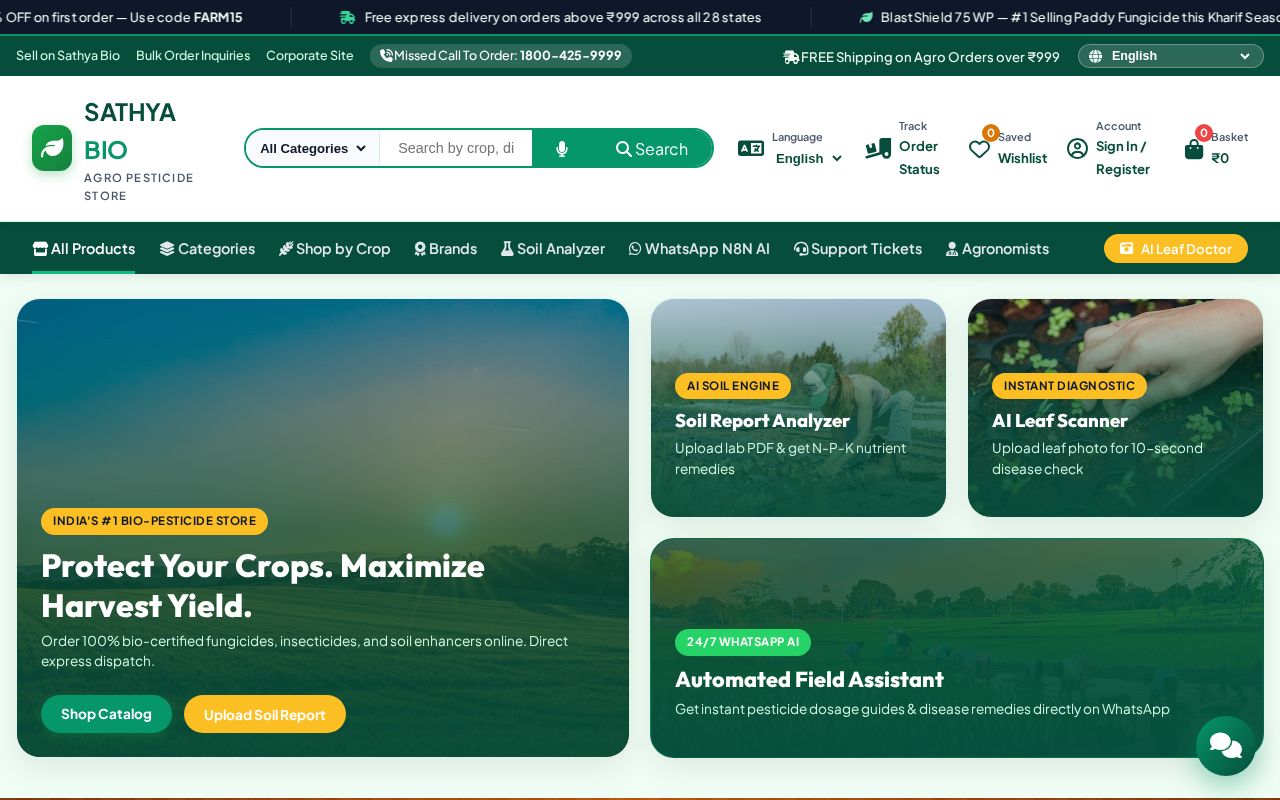Click the INSTANT DIAGNOSTIC badge

[1069, 386]
